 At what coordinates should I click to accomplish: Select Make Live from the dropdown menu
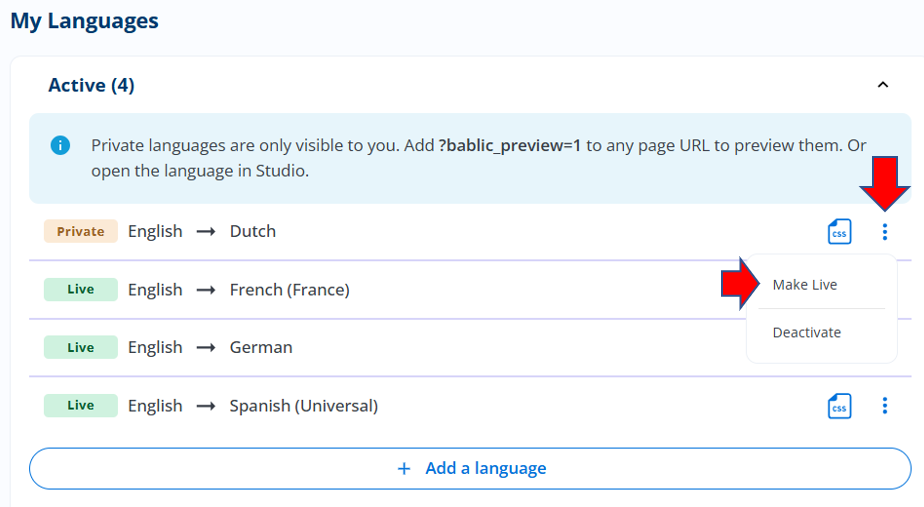pos(805,285)
